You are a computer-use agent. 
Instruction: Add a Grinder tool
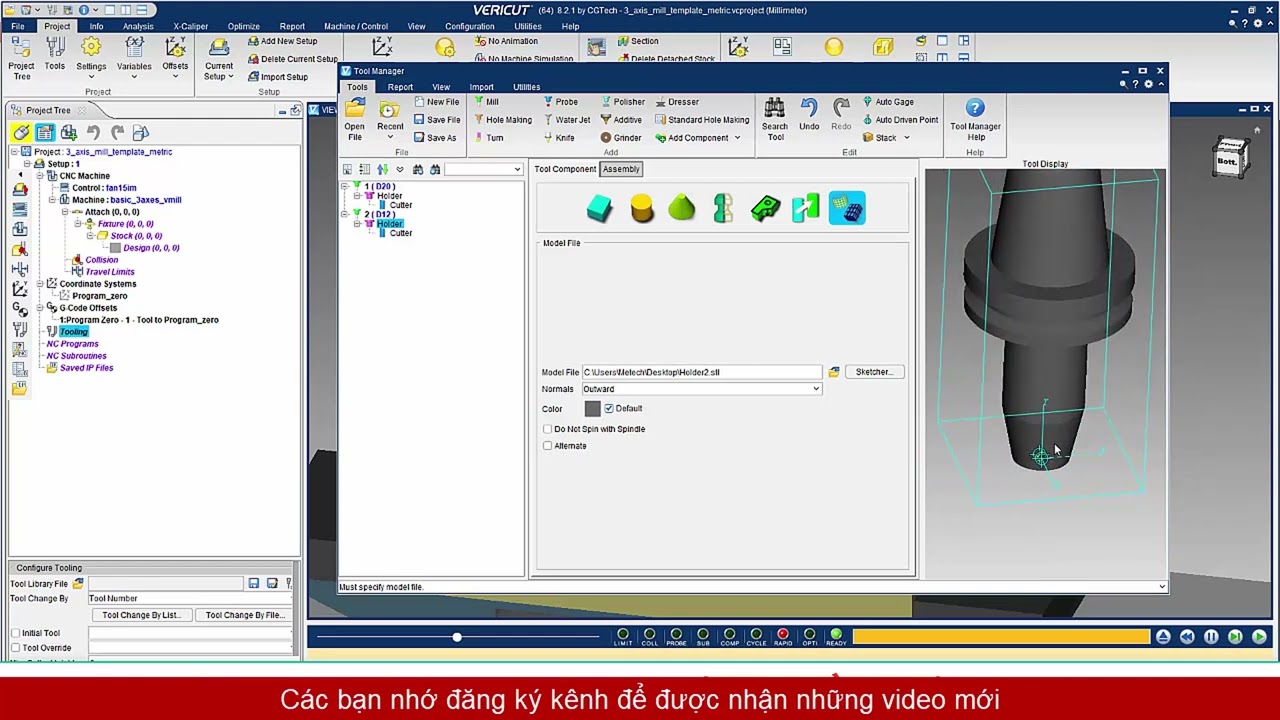click(620, 138)
